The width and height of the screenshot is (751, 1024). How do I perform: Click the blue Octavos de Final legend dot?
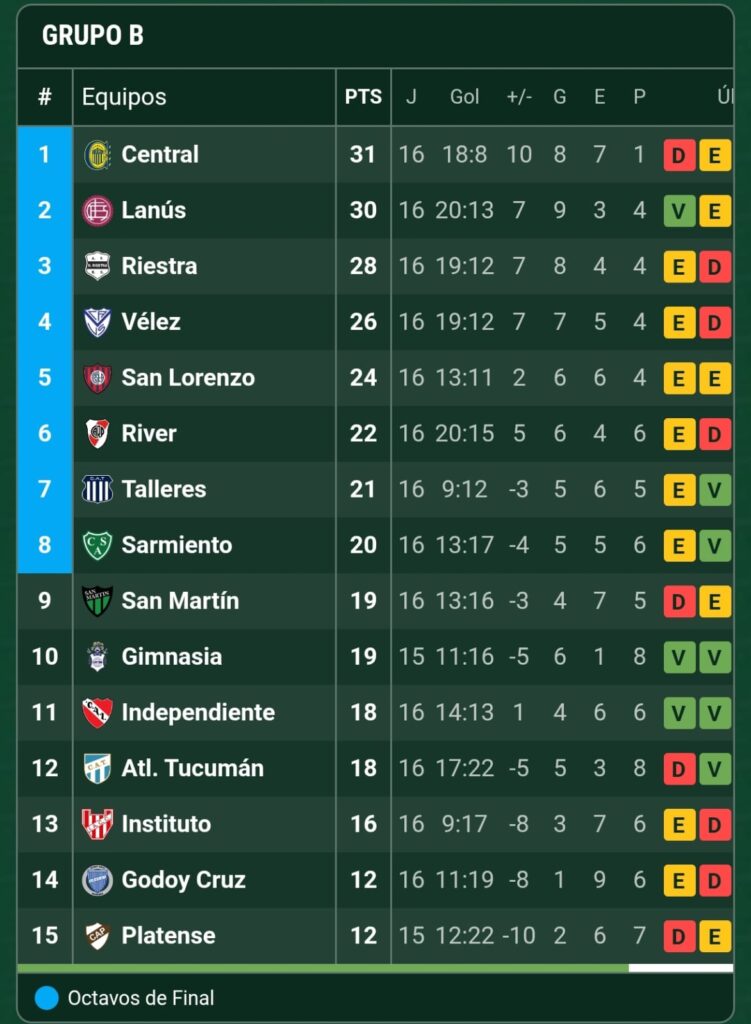click(x=47, y=998)
